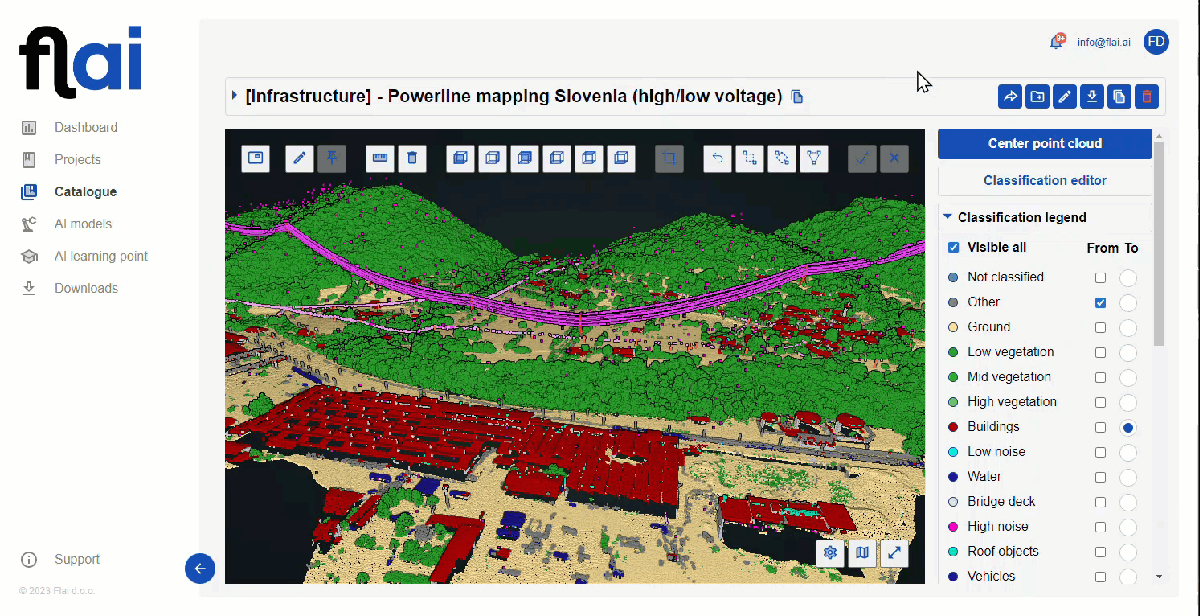Image resolution: width=1200 pixels, height=616 pixels.
Task: Open the notifications bell
Action: [1057, 41]
